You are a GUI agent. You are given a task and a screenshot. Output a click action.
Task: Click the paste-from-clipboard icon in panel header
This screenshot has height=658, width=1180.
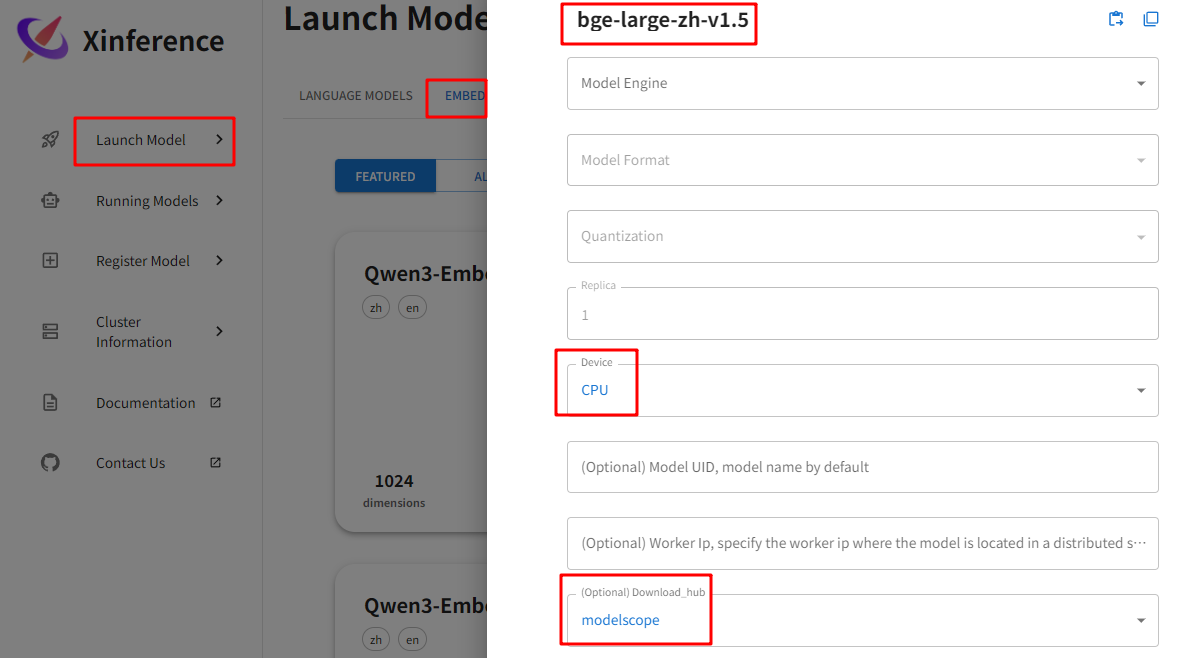1117,19
